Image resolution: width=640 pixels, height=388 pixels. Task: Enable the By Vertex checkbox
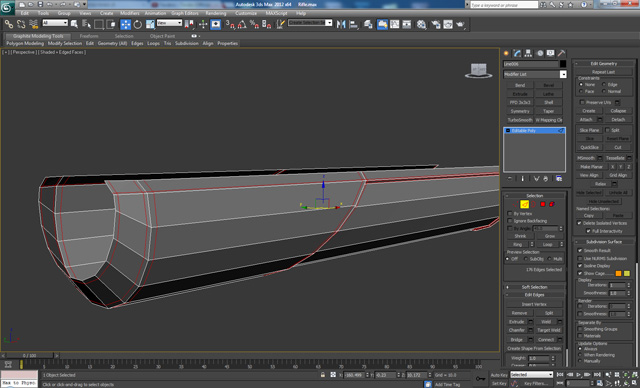click(510, 213)
